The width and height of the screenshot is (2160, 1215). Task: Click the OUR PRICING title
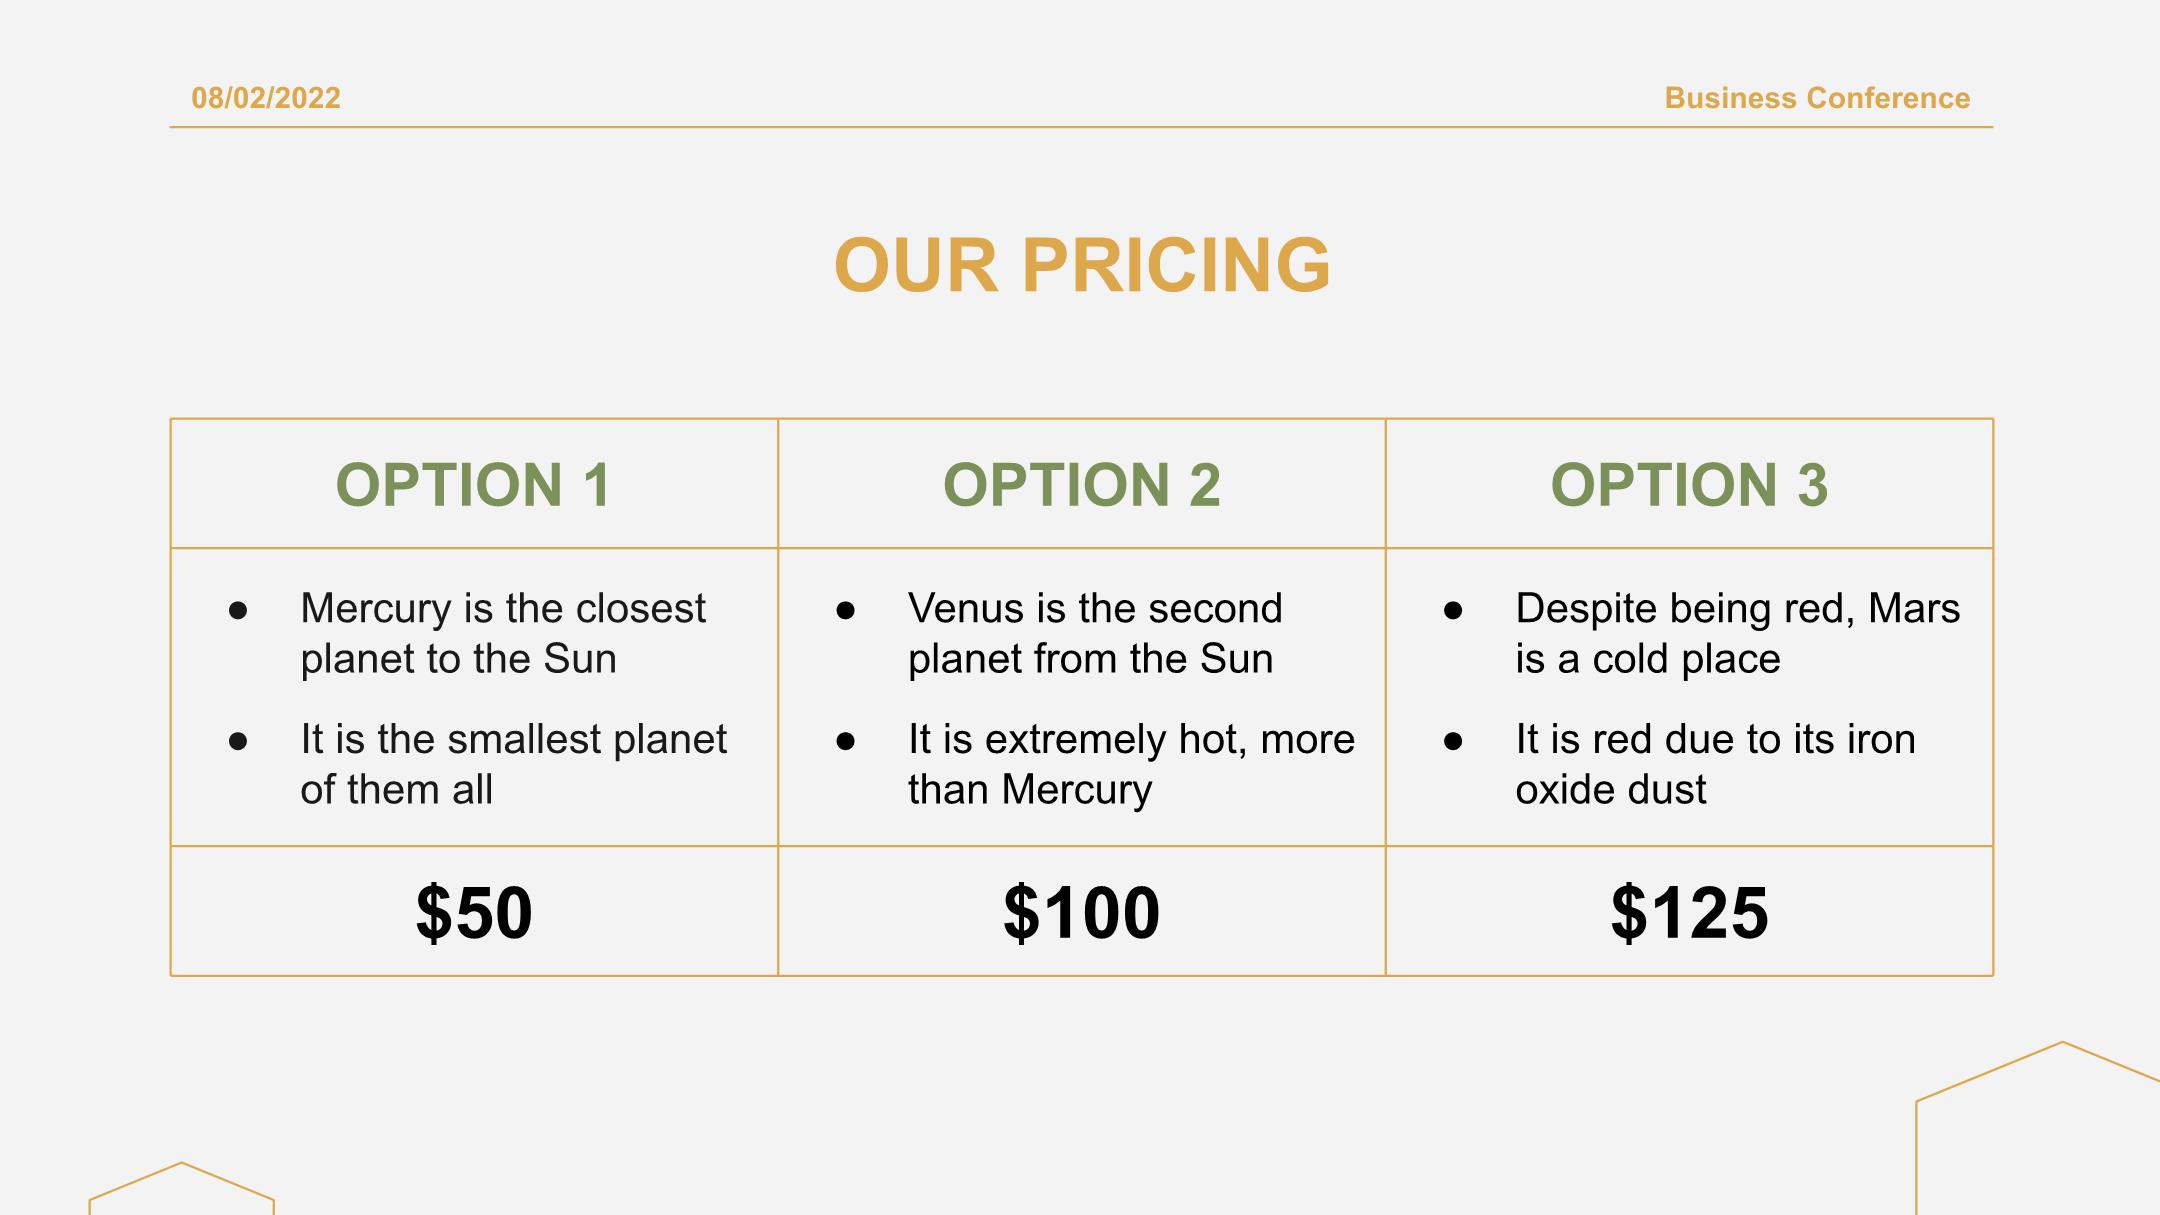1082,266
